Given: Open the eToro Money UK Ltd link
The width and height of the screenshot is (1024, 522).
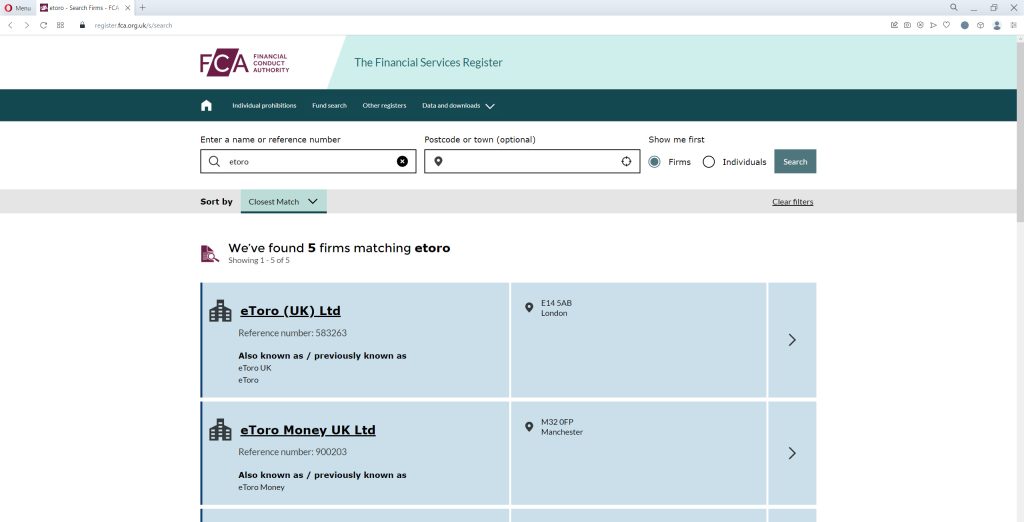Looking at the screenshot, I should pos(308,430).
